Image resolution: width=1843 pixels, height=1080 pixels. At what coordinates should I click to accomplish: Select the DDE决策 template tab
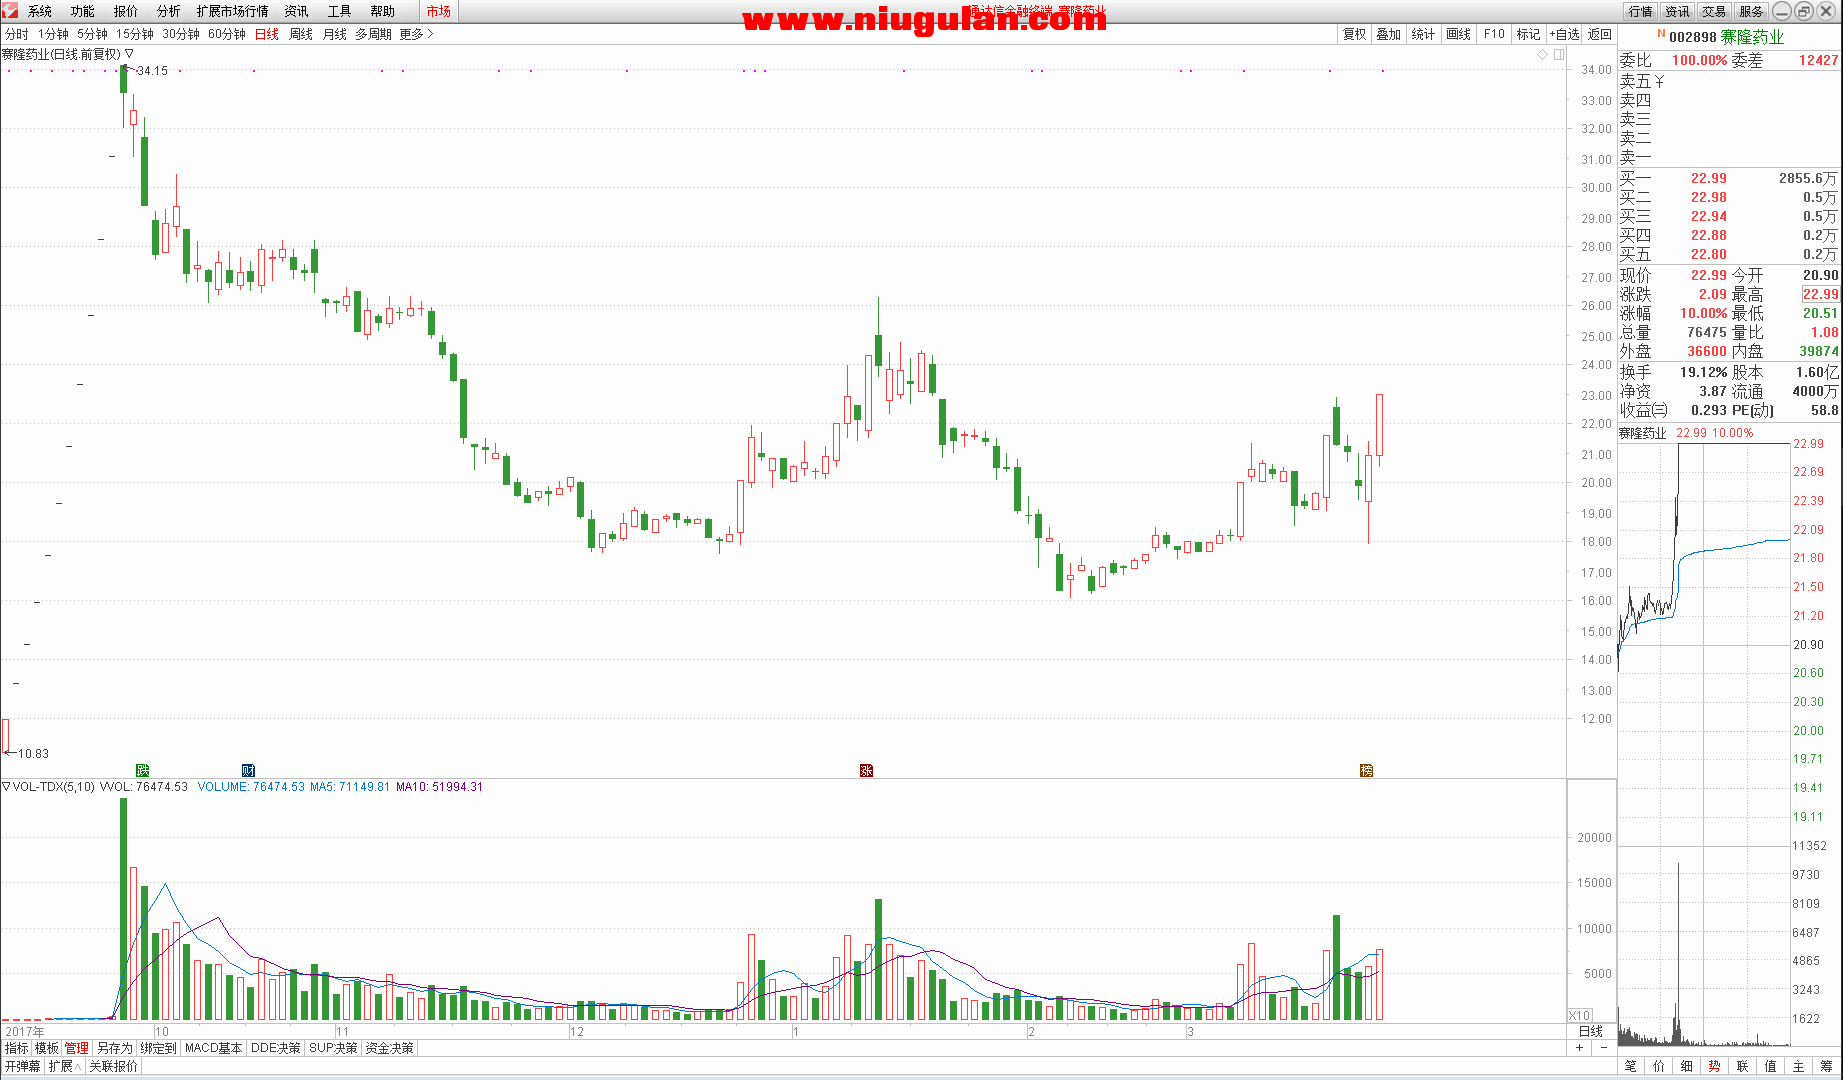(276, 1048)
